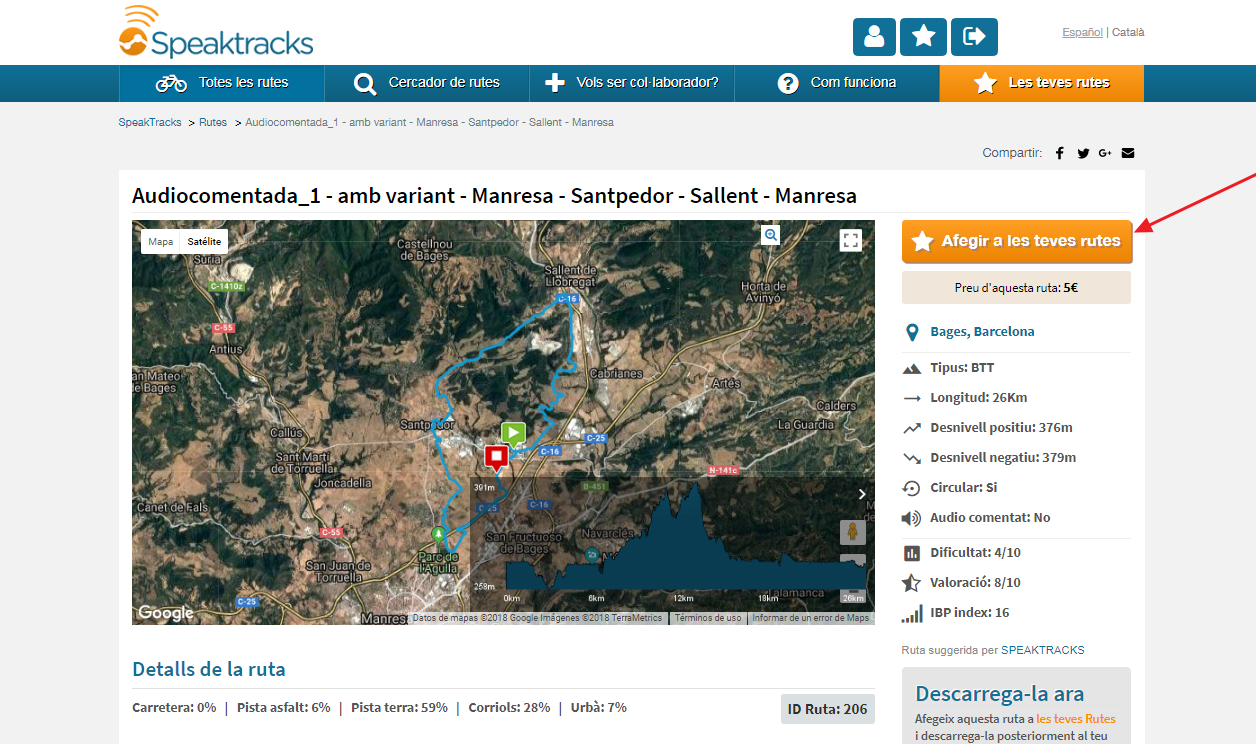Go to SpeakTracks breadcrumb home
Image resolution: width=1256 pixels, height=744 pixels.
(x=150, y=122)
